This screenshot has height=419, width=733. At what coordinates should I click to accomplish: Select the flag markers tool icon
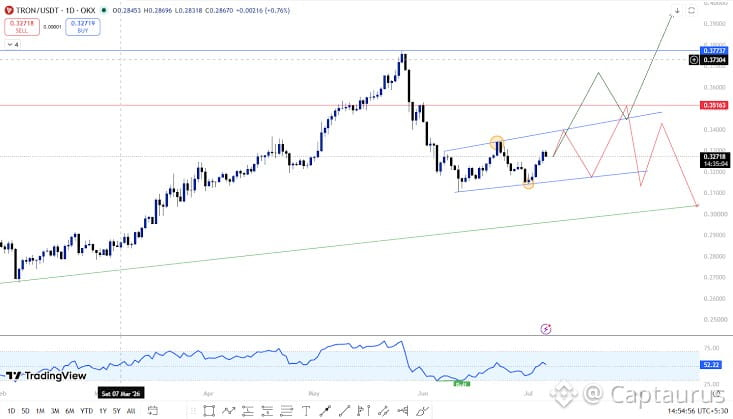[363, 411]
